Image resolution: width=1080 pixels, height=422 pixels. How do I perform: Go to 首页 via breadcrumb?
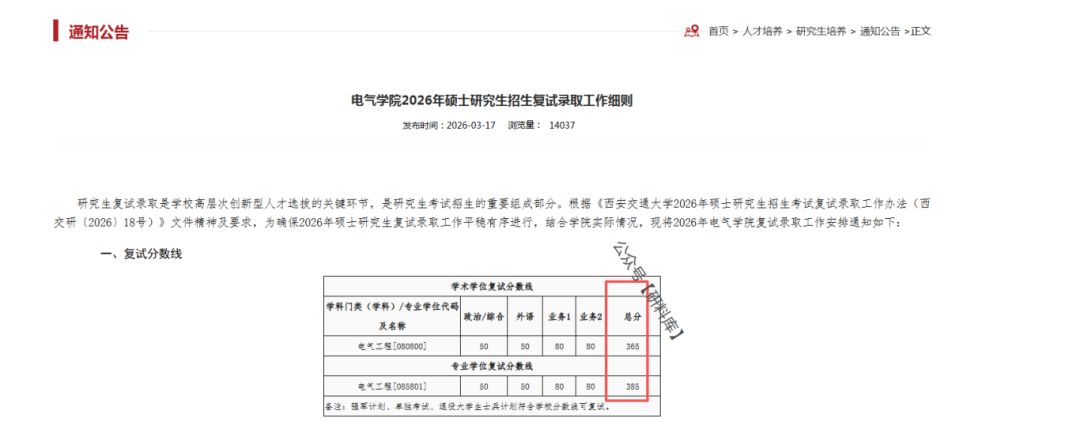click(718, 31)
